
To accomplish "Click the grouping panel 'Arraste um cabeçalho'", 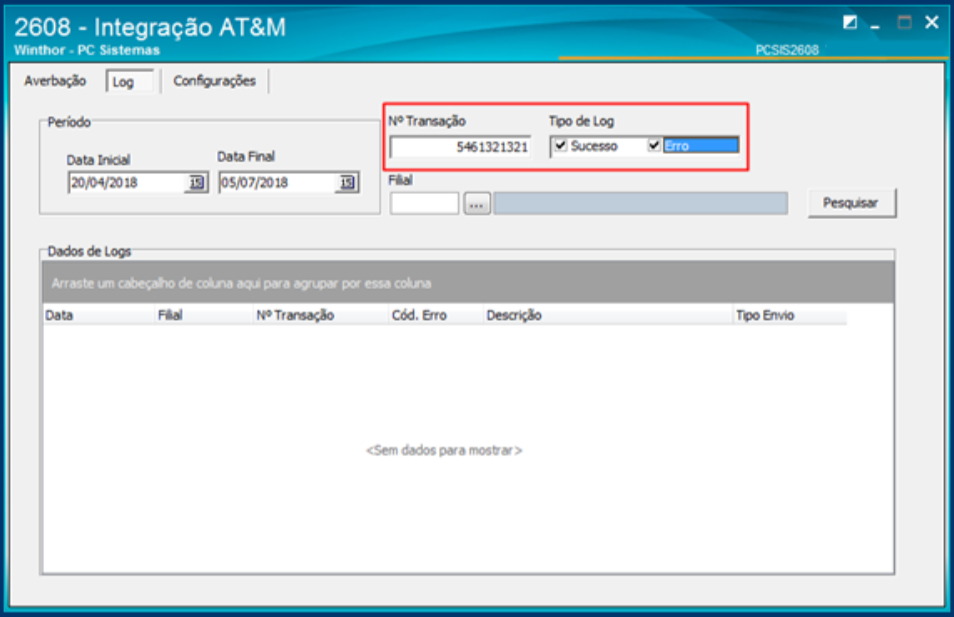I will pyautogui.click(x=468, y=283).
